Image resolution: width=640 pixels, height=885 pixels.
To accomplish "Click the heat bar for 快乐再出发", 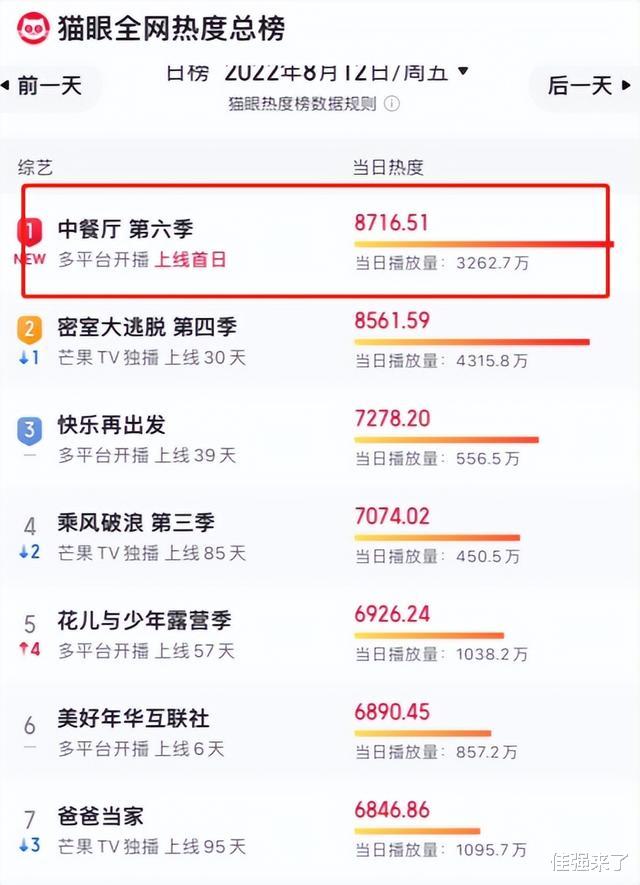I will [446, 439].
